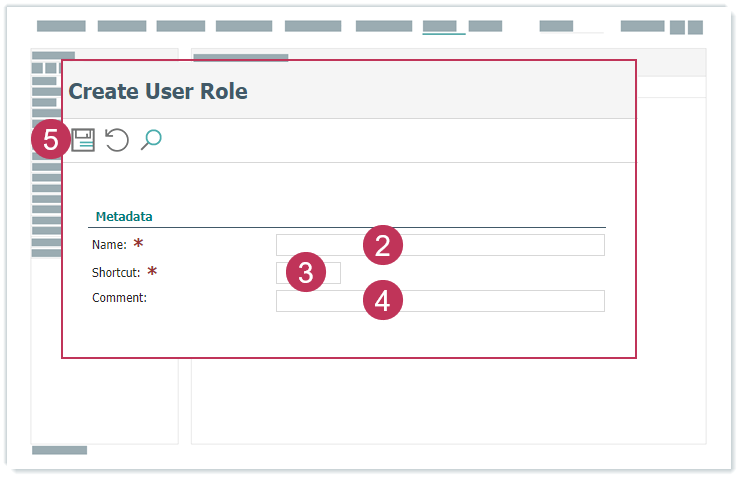Screen dimensions: 741x479
Task: Click the numbered callout 5 badge
Action: (x=51, y=140)
